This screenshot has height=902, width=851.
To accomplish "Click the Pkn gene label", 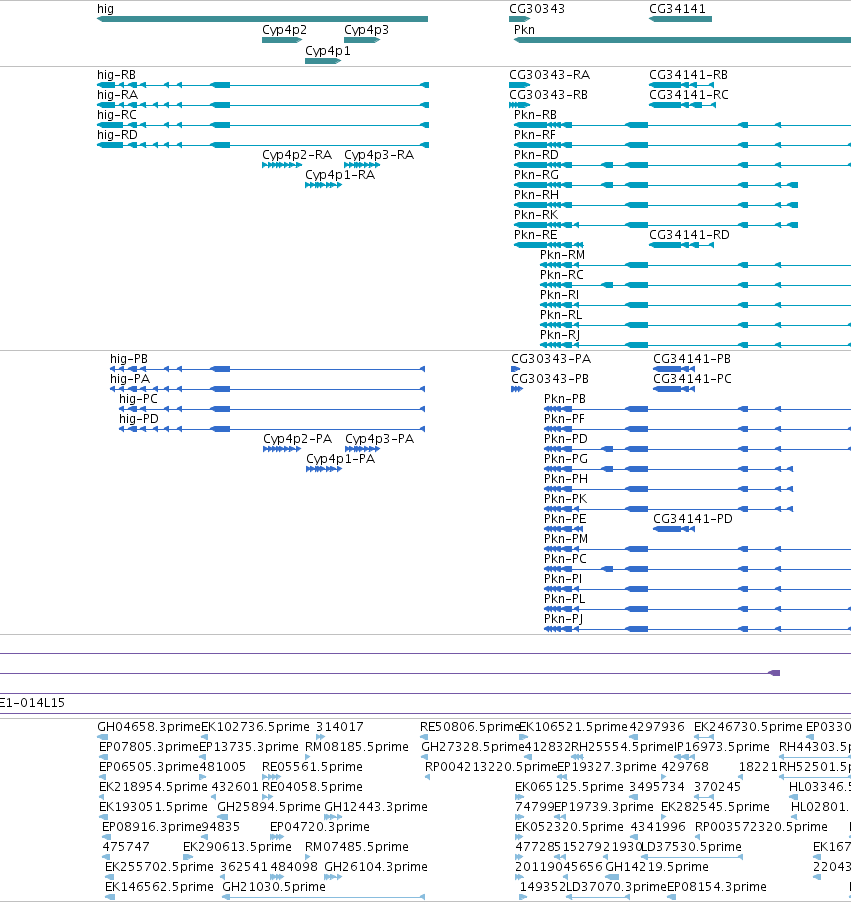I will pyautogui.click(x=524, y=30).
